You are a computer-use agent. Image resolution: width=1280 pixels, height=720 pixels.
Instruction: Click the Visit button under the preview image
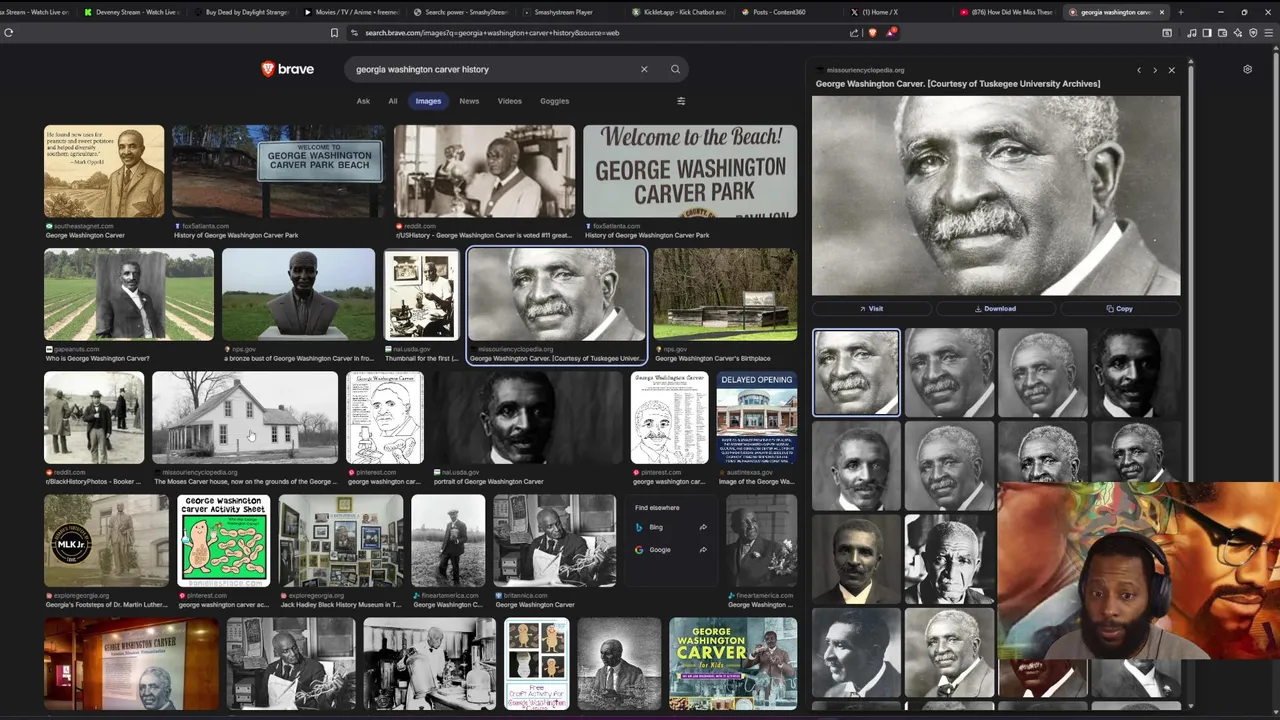pos(871,309)
